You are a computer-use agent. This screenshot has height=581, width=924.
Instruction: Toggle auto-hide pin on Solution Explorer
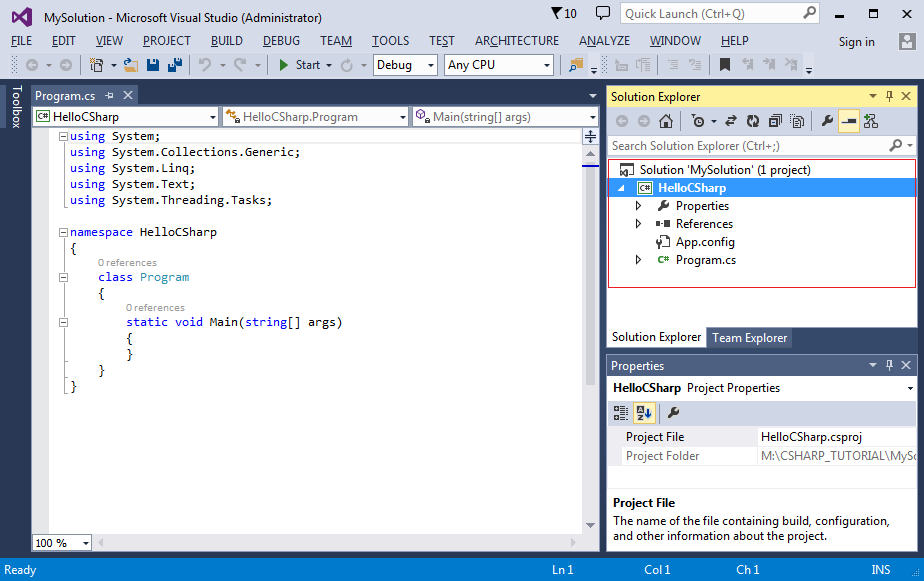click(890, 96)
